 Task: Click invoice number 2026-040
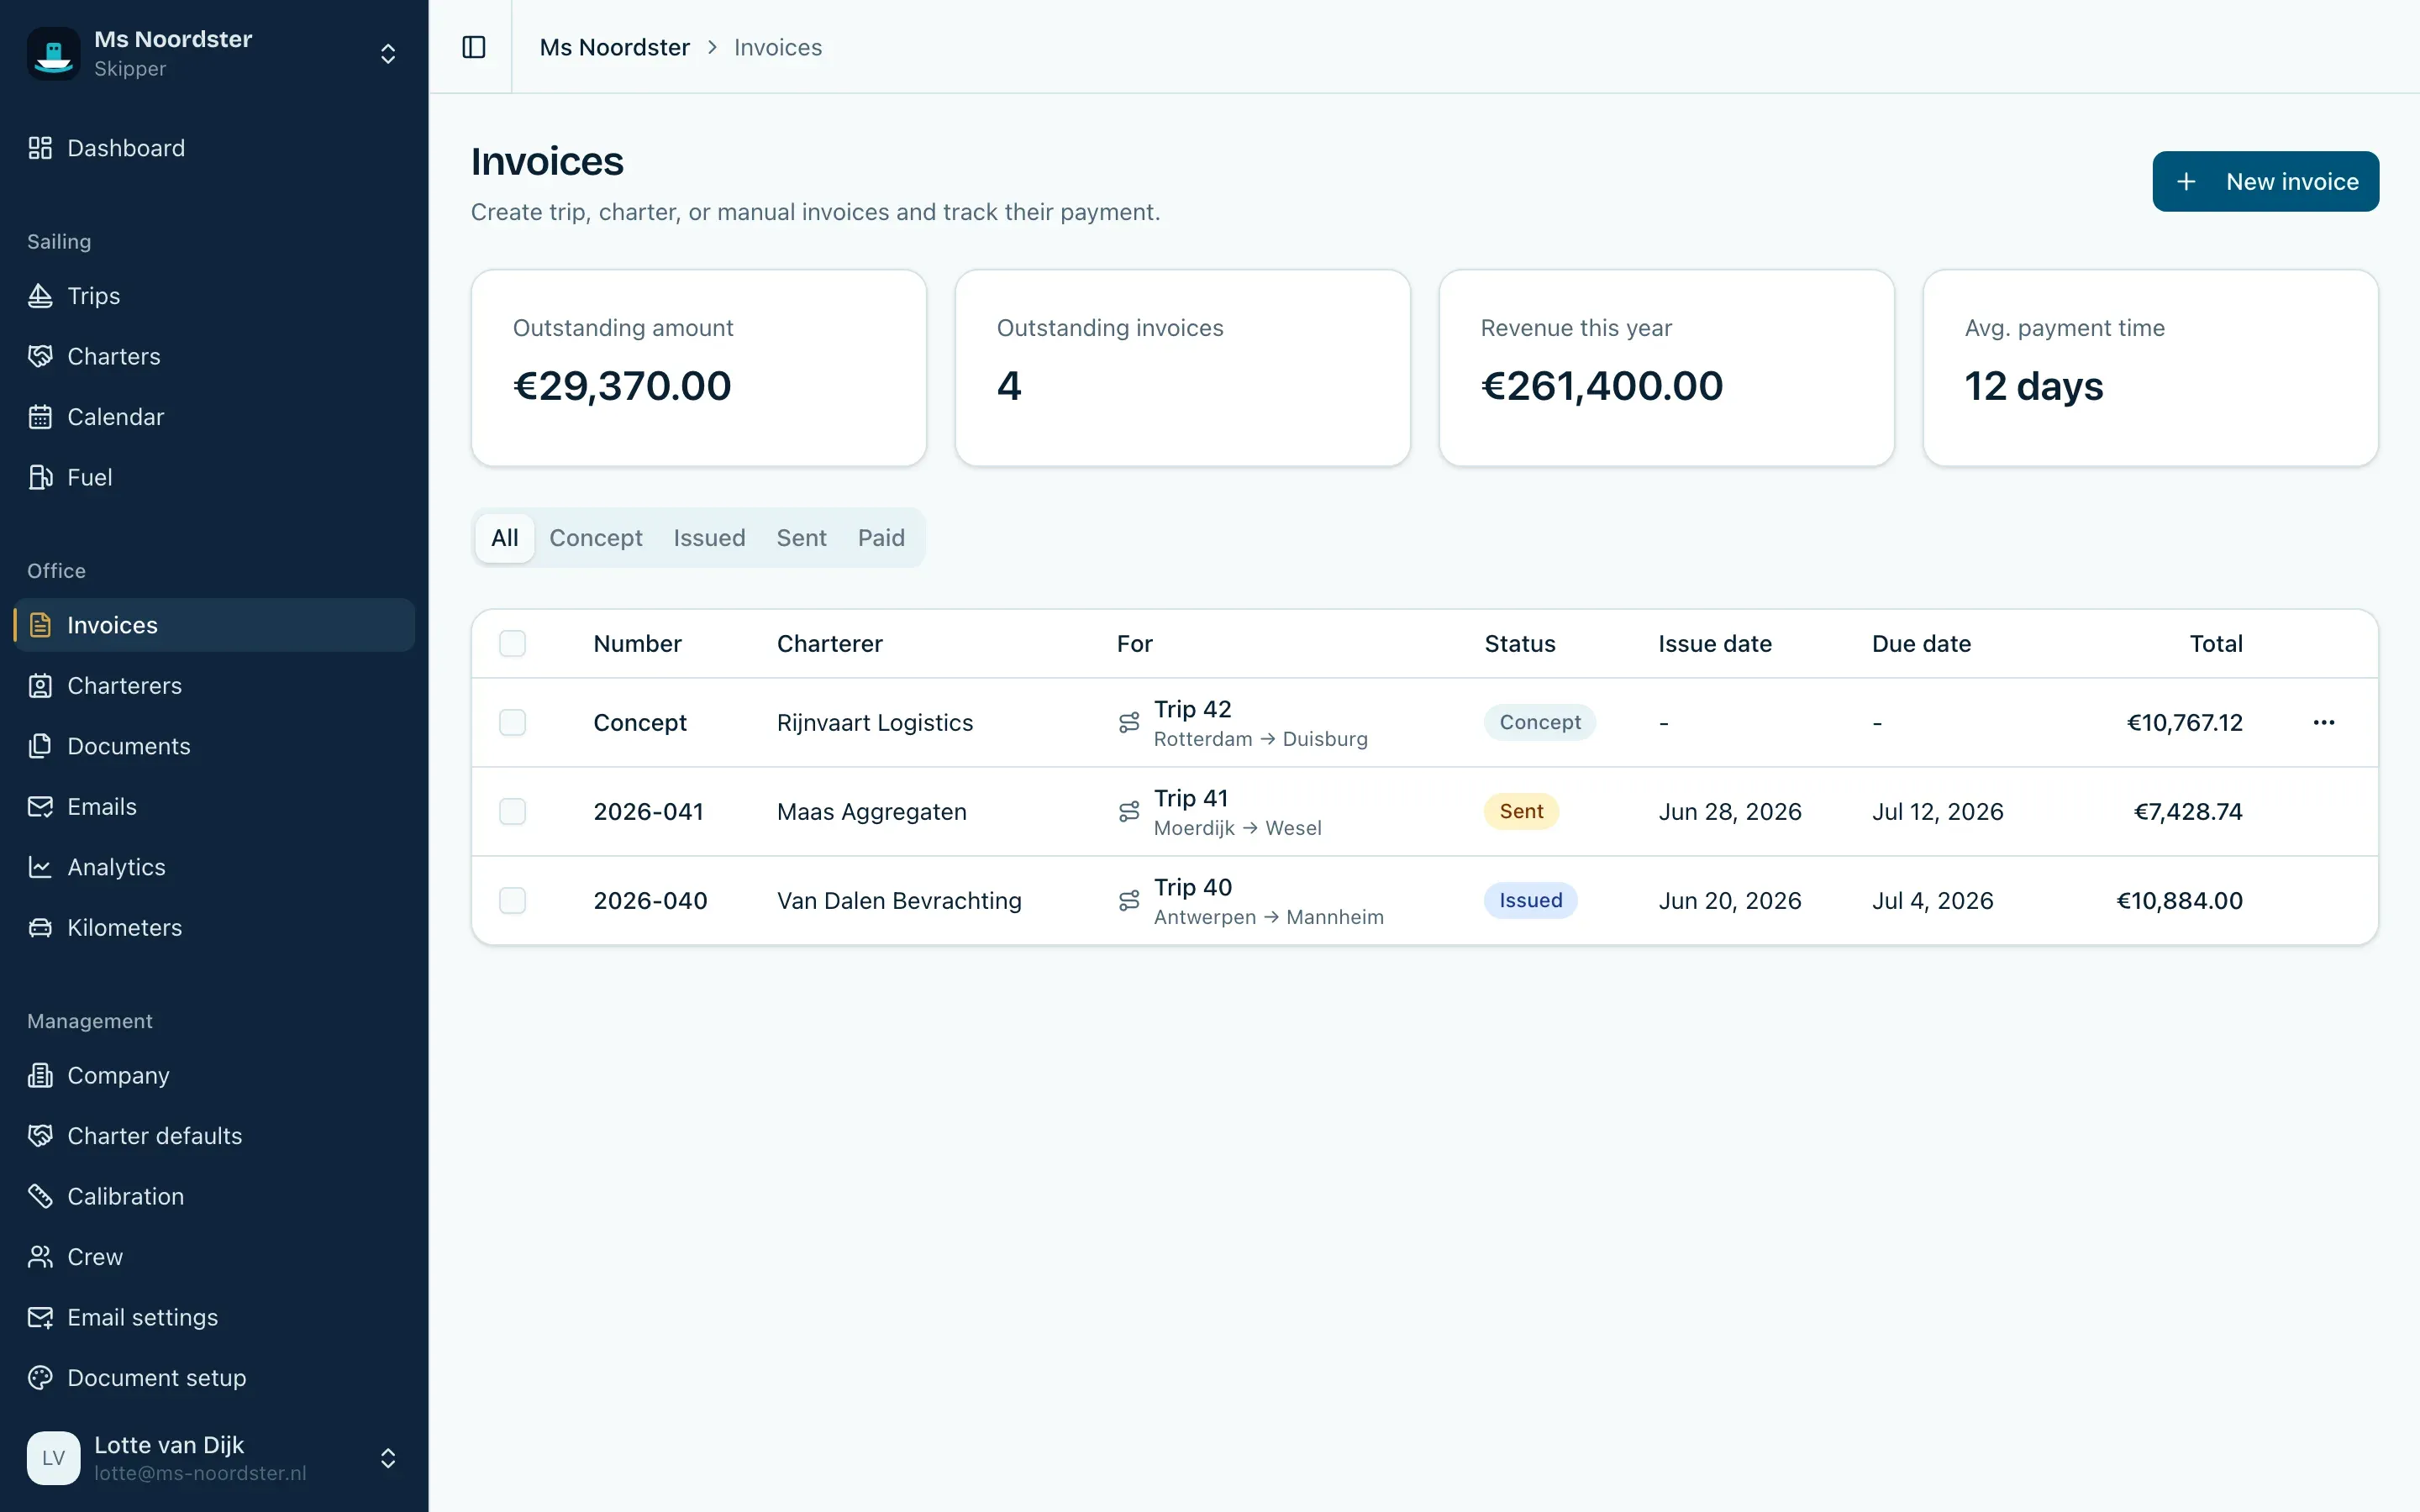[650, 901]
